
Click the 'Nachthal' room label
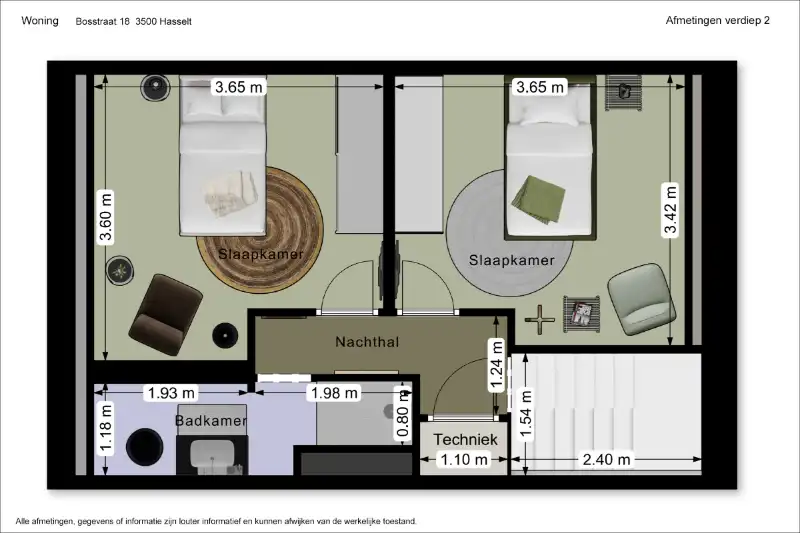pos(367,342)
